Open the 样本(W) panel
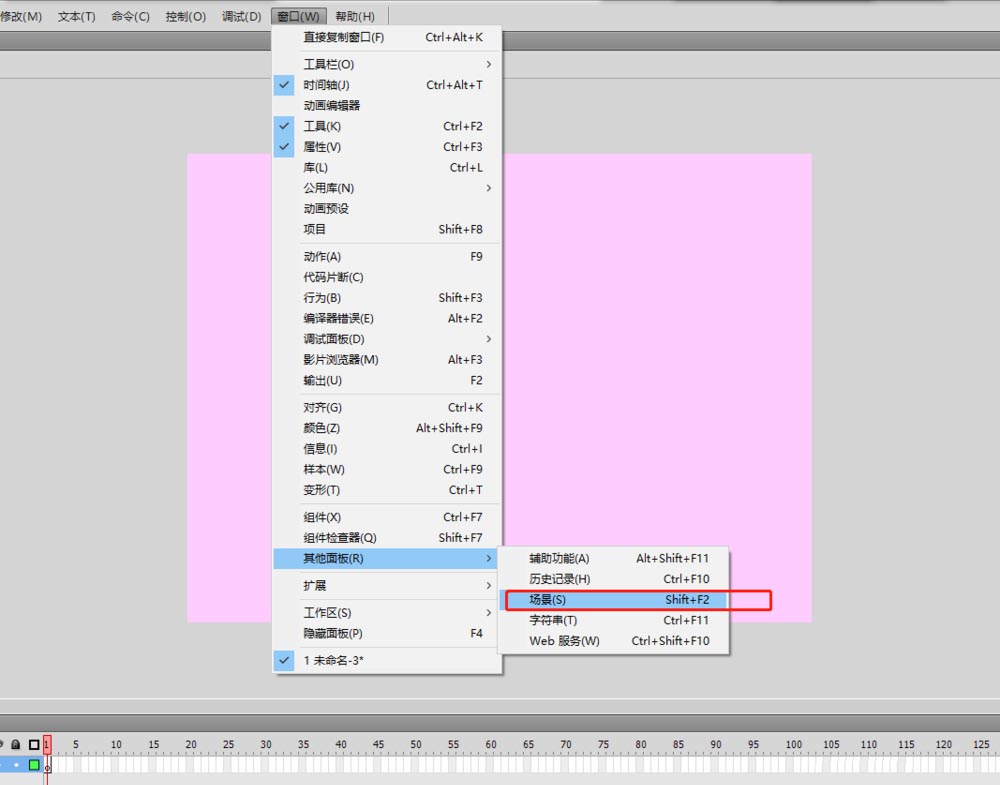1000x785 pixels. tap(387, 469)
